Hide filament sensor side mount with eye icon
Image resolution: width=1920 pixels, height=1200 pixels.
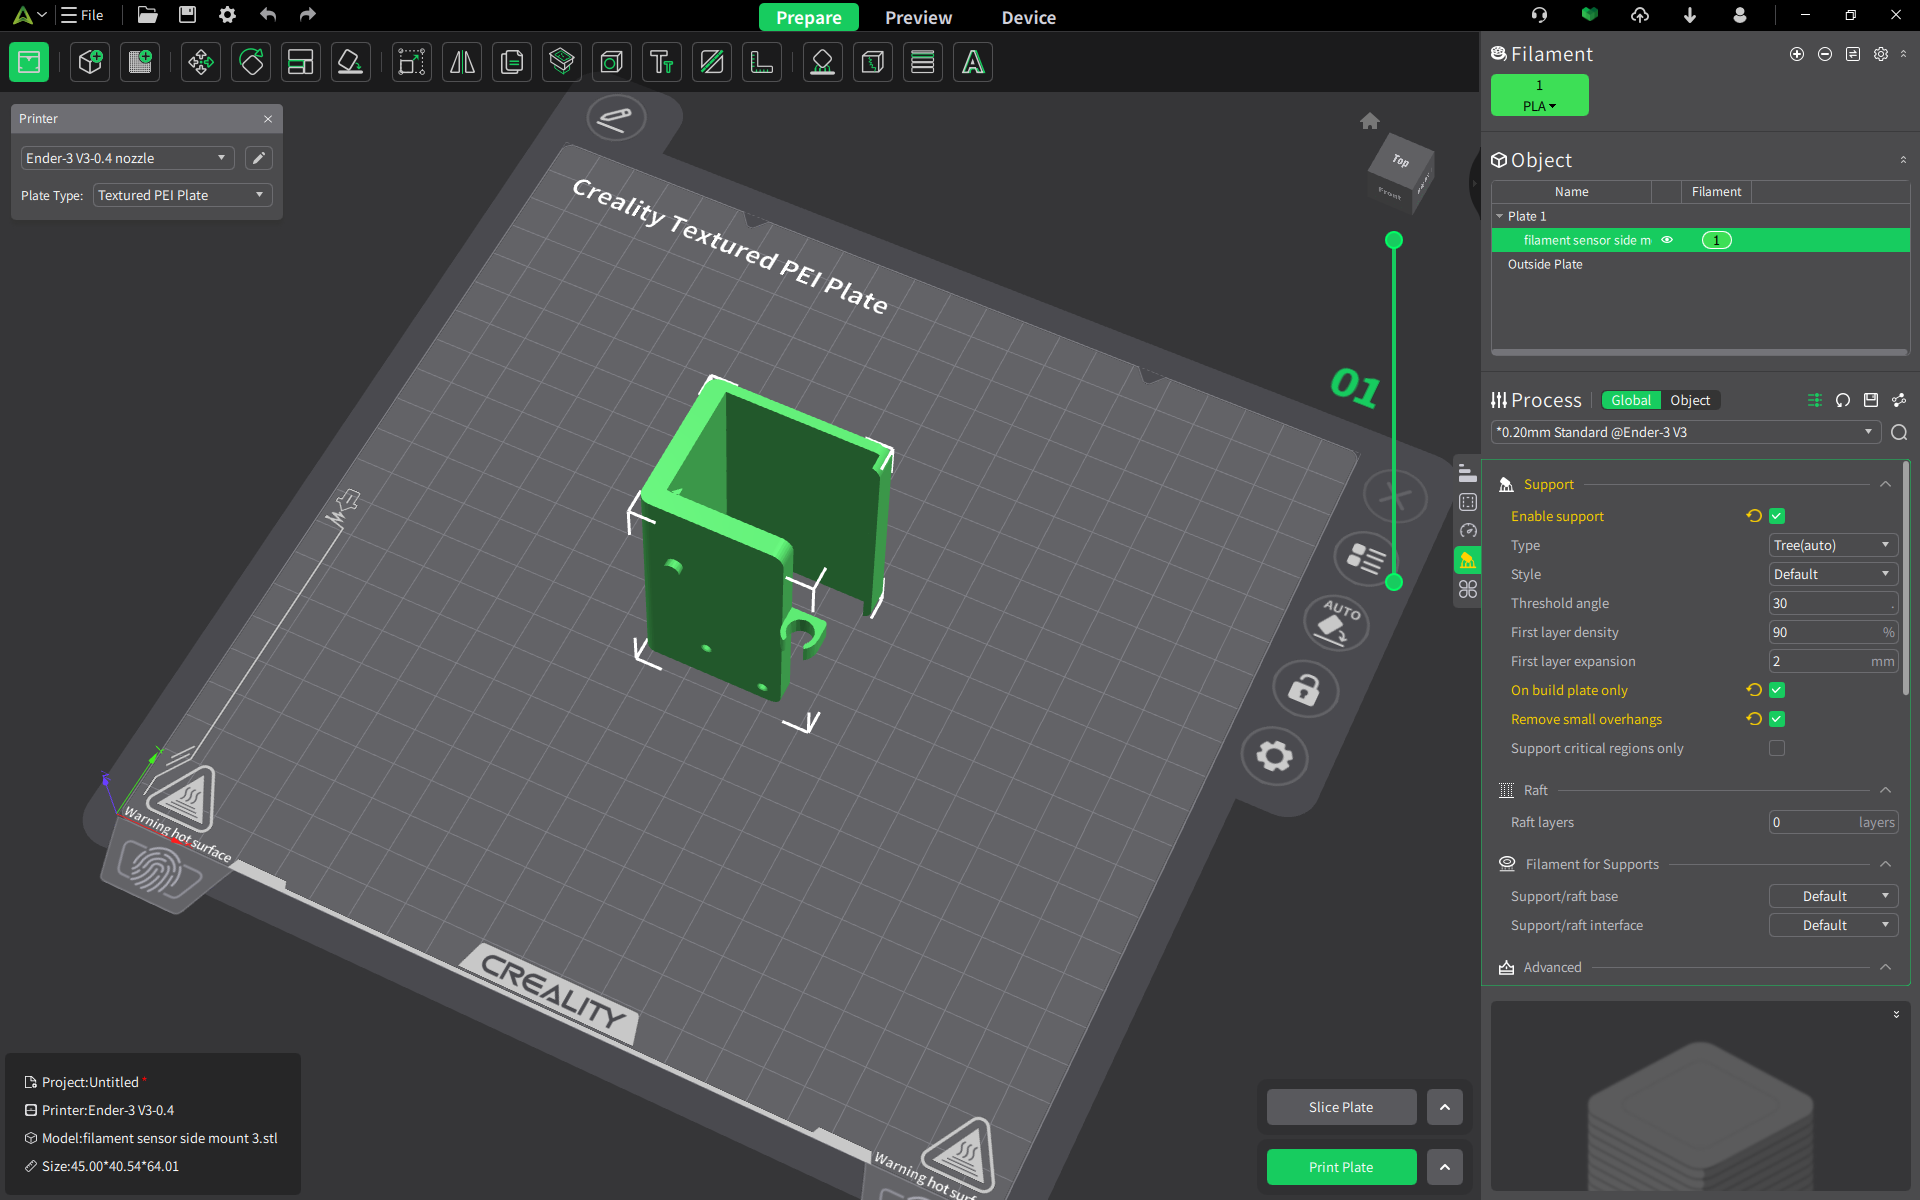1667,240
